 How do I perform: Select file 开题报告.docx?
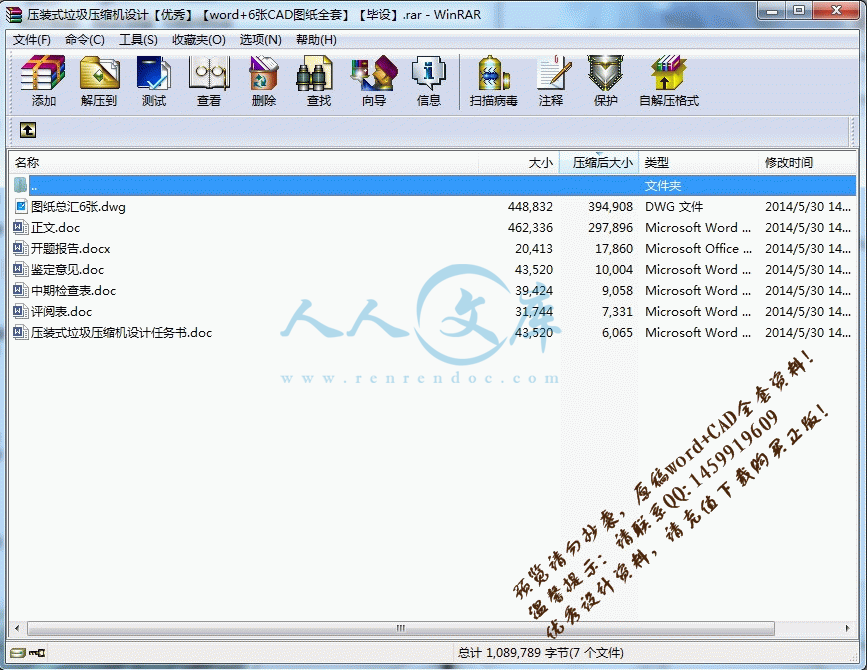[70, 249]
